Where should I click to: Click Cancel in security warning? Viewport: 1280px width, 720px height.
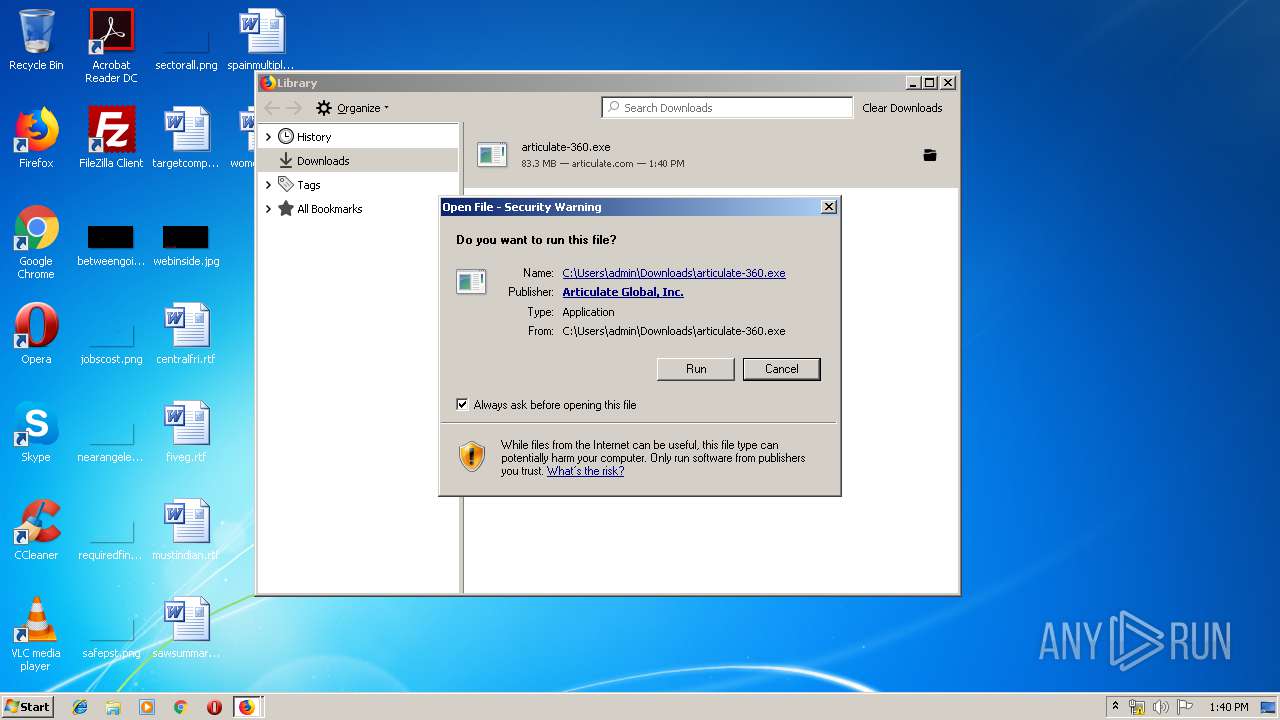pyautogui.click(x=782, y=369)
